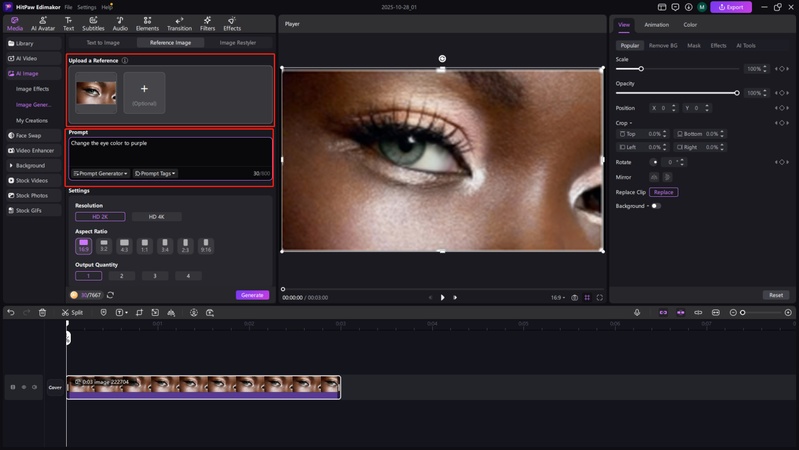Viewport: 799px width, 450px height.
Task: Choose the 9:16 aspect ratio
Action: tap(206, 246)
